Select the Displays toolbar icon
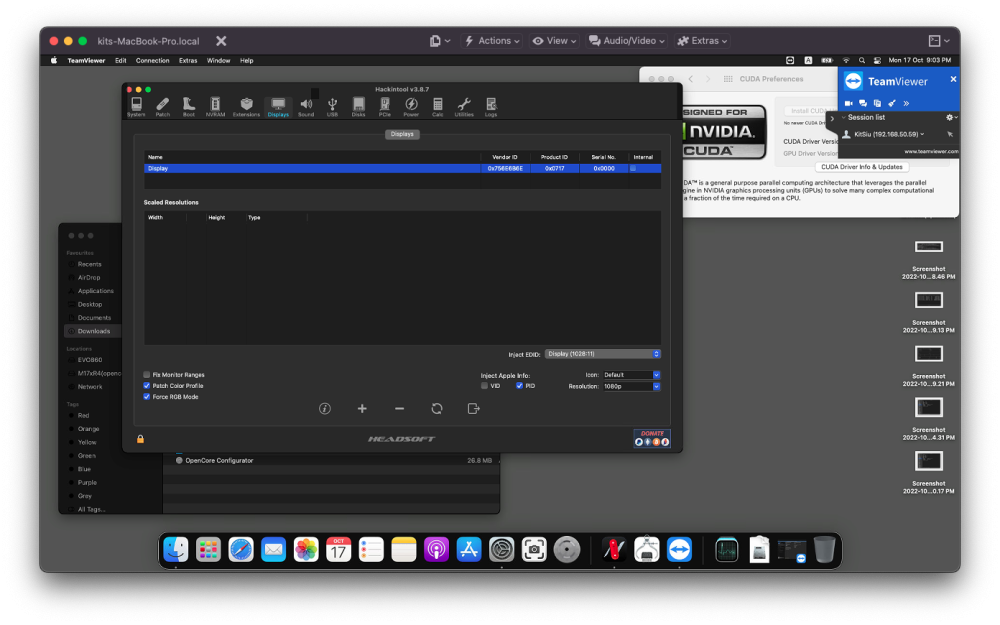This screenshot has height=625, width=1000. [x=278, y=107]
